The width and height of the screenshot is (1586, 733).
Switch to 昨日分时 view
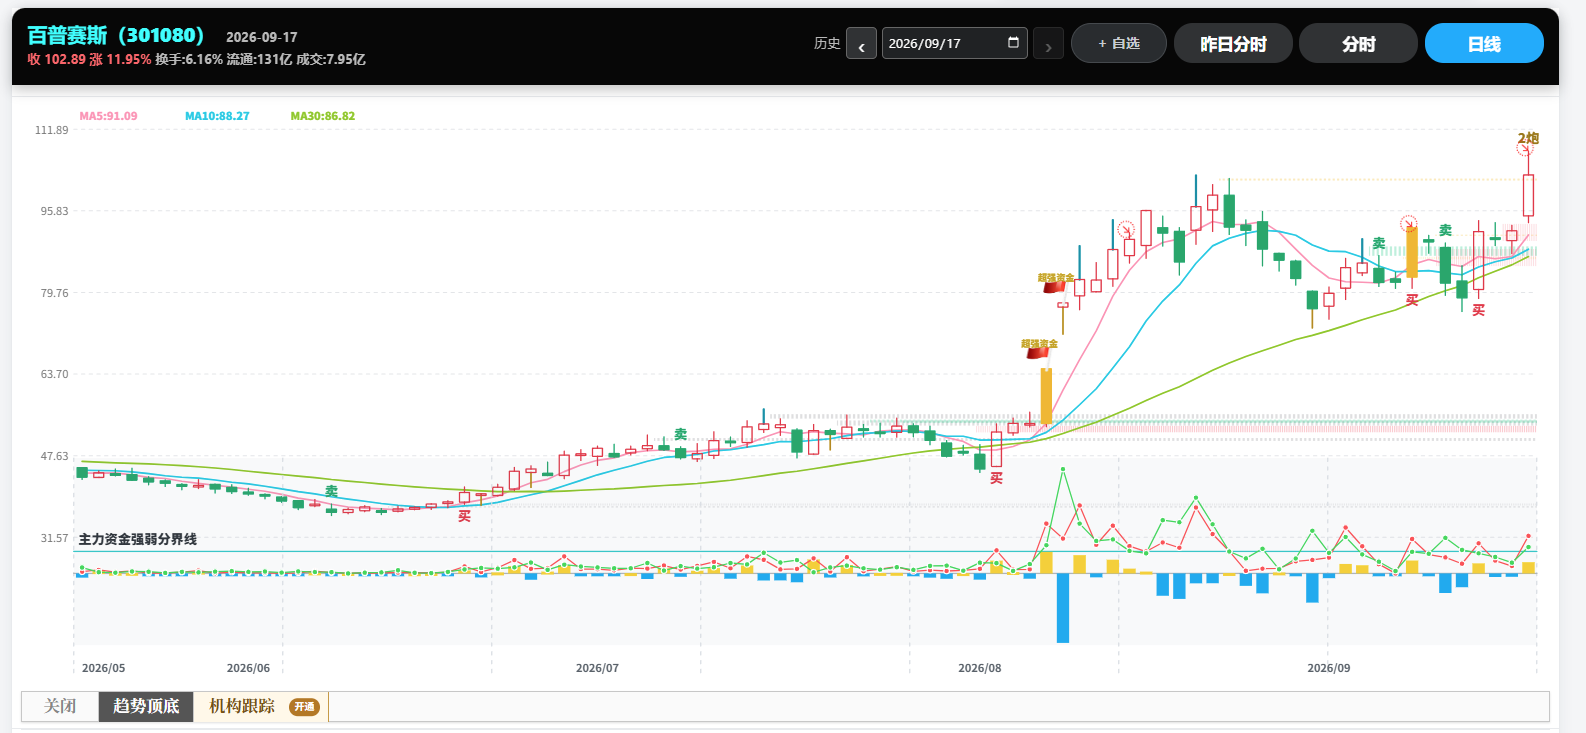click(x=1233, y=43)
